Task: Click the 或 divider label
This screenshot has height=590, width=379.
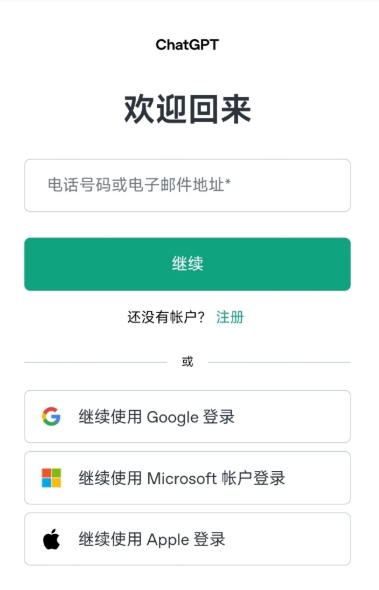Action: click(x=187, y=362)
